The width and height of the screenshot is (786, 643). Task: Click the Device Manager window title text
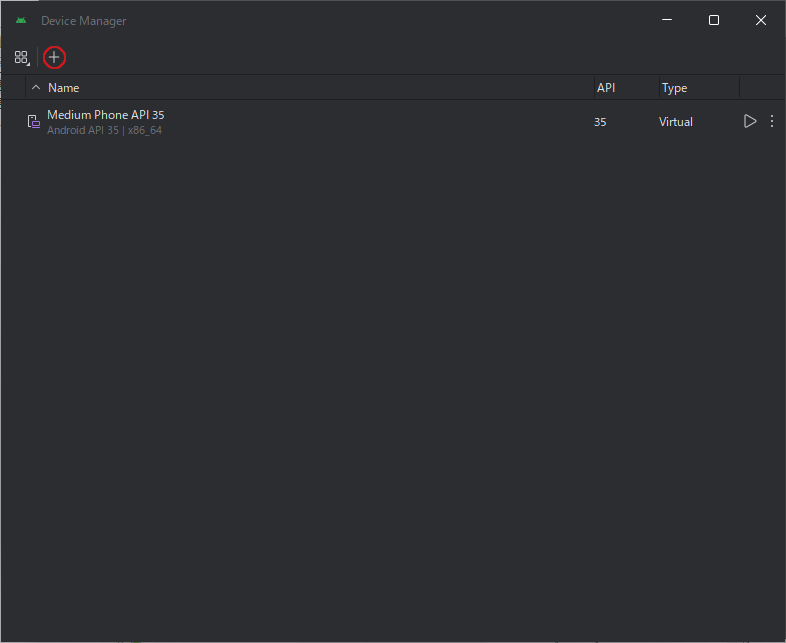[84, 21]
